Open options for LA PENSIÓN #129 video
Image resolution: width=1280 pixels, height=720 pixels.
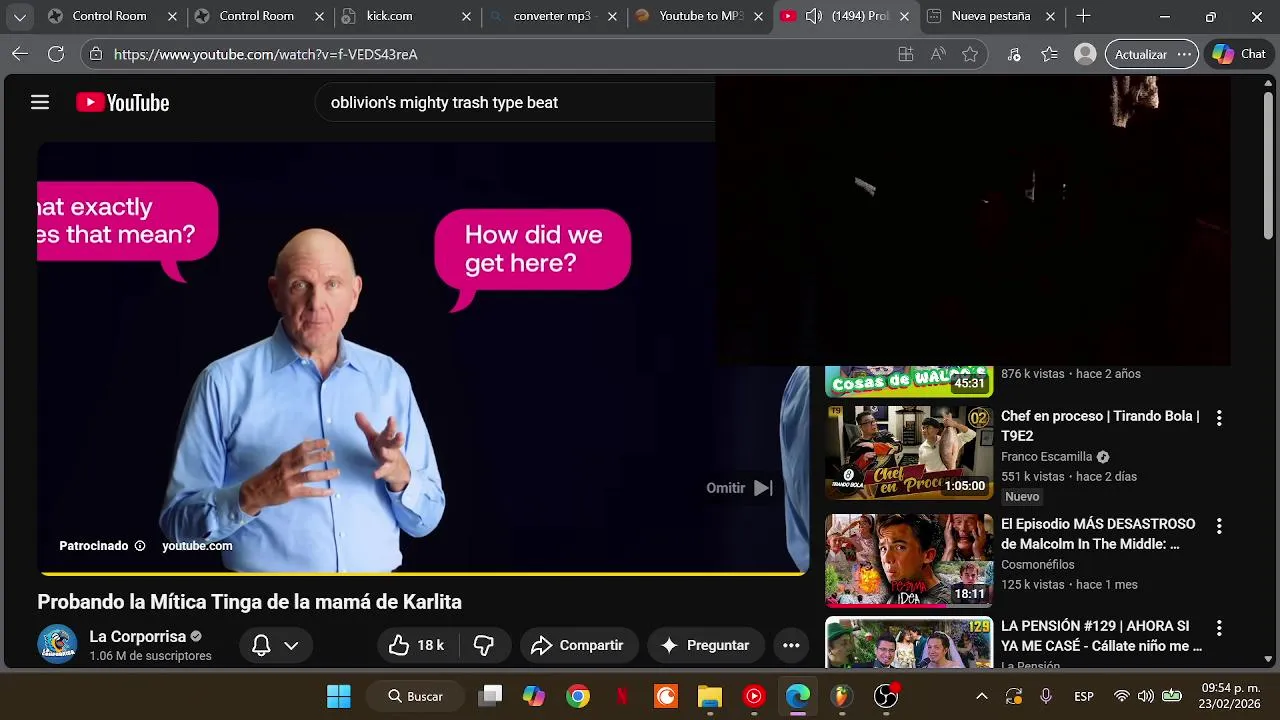(x=1219, y=628)
